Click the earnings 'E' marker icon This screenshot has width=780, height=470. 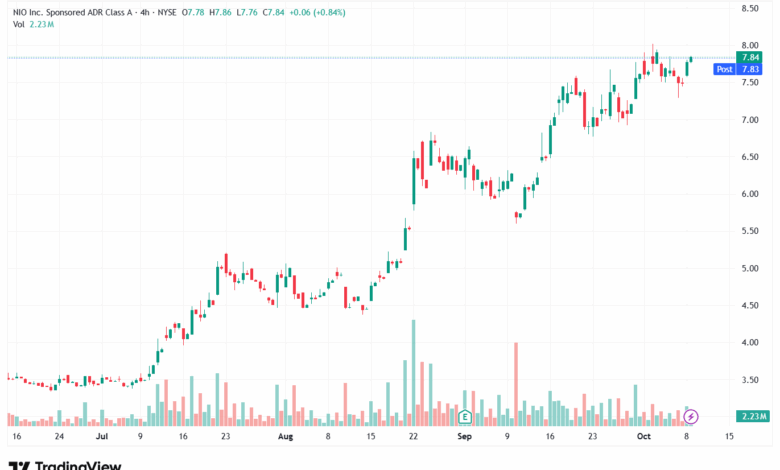(464, 415)
